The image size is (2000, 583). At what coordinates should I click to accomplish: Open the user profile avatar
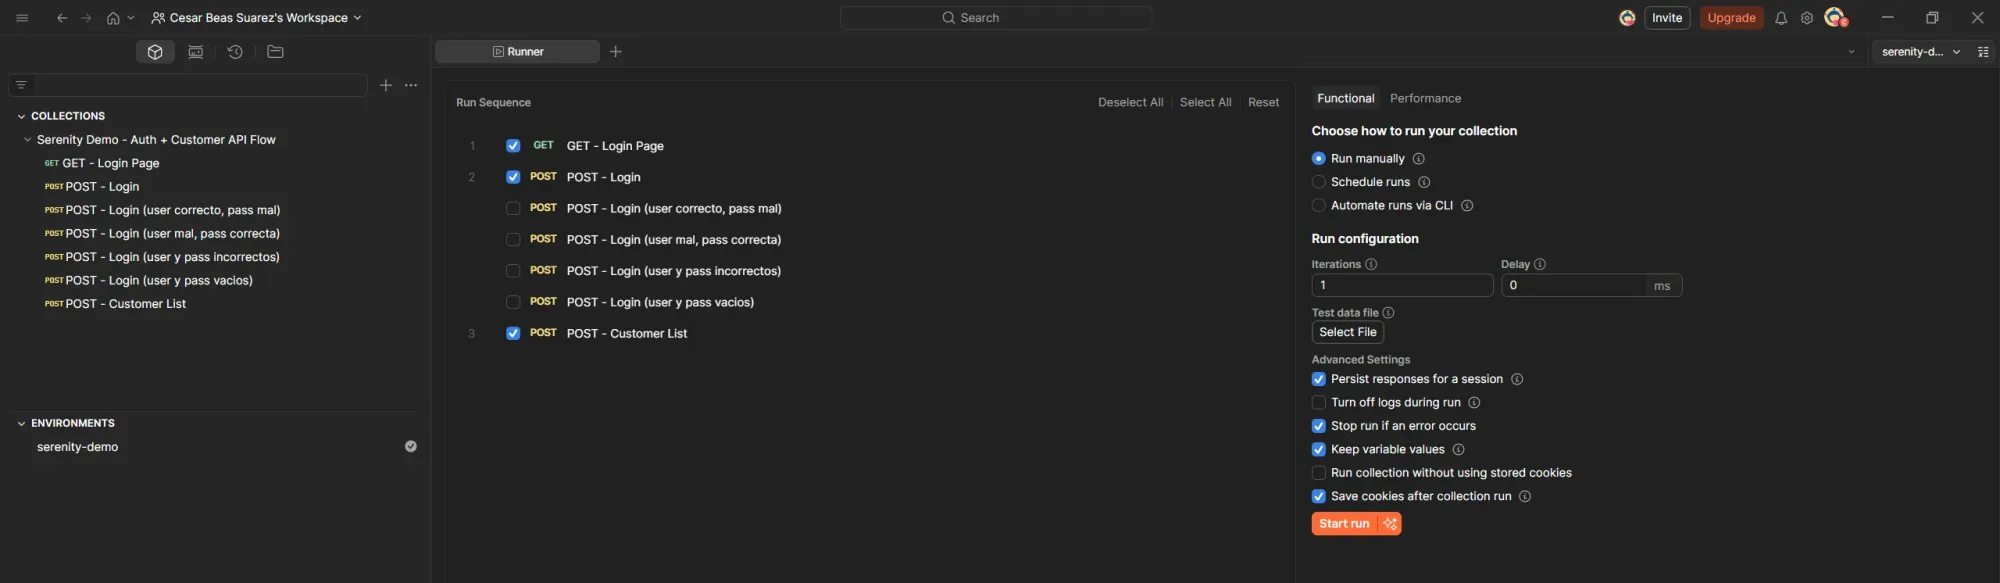tap(1835, 17)
